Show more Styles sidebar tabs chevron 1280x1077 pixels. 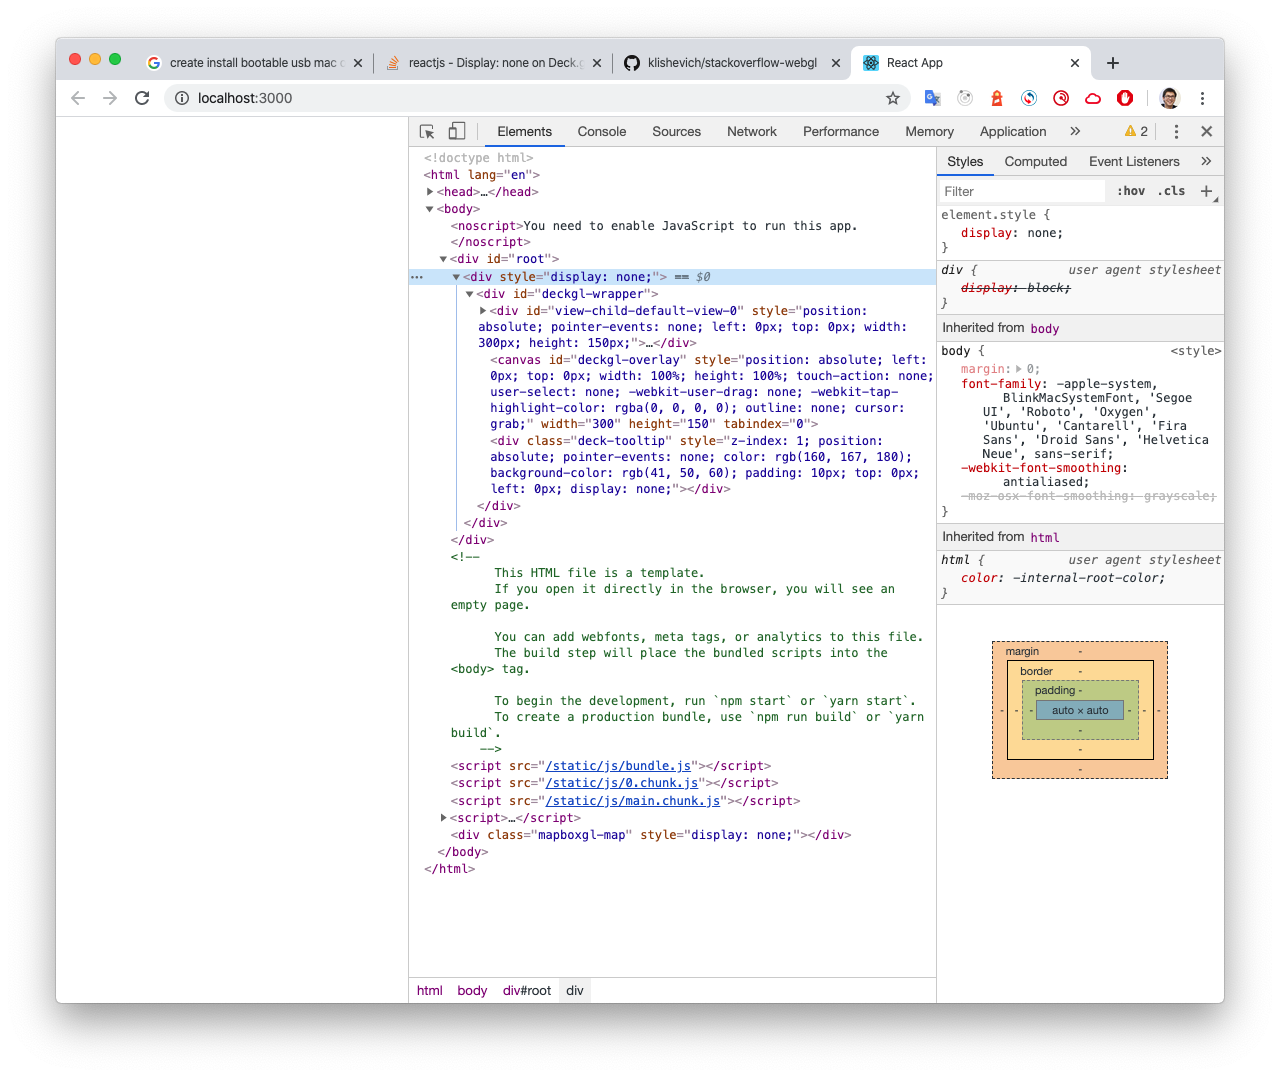(x=1206, y=161)
